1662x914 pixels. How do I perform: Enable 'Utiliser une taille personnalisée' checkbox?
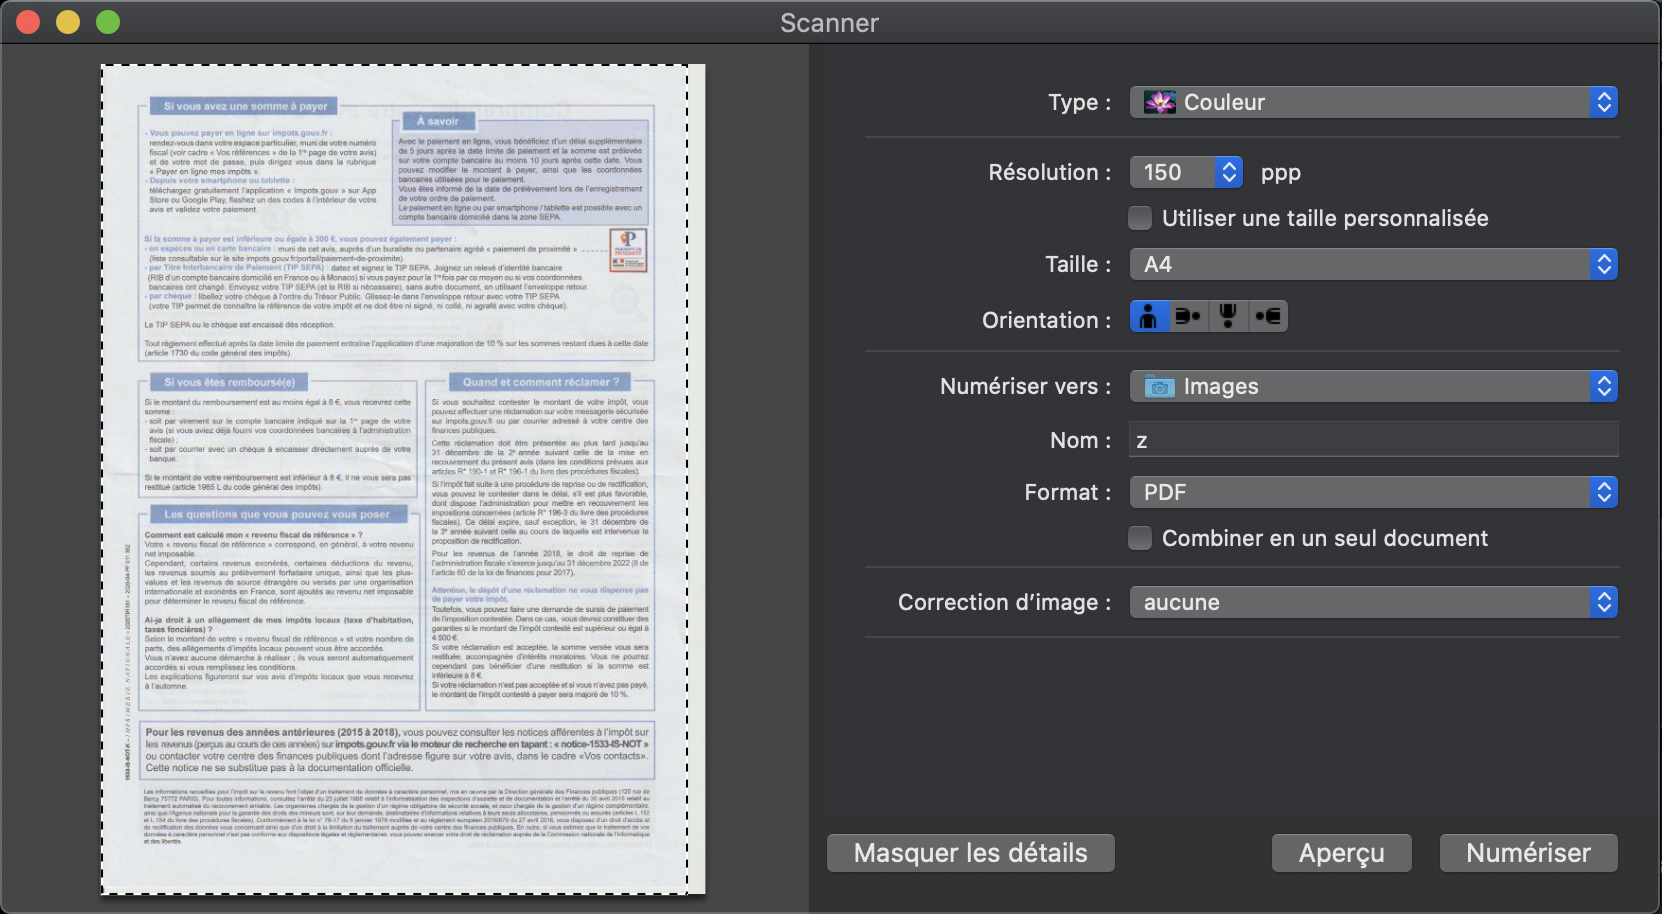[1140, 218]
